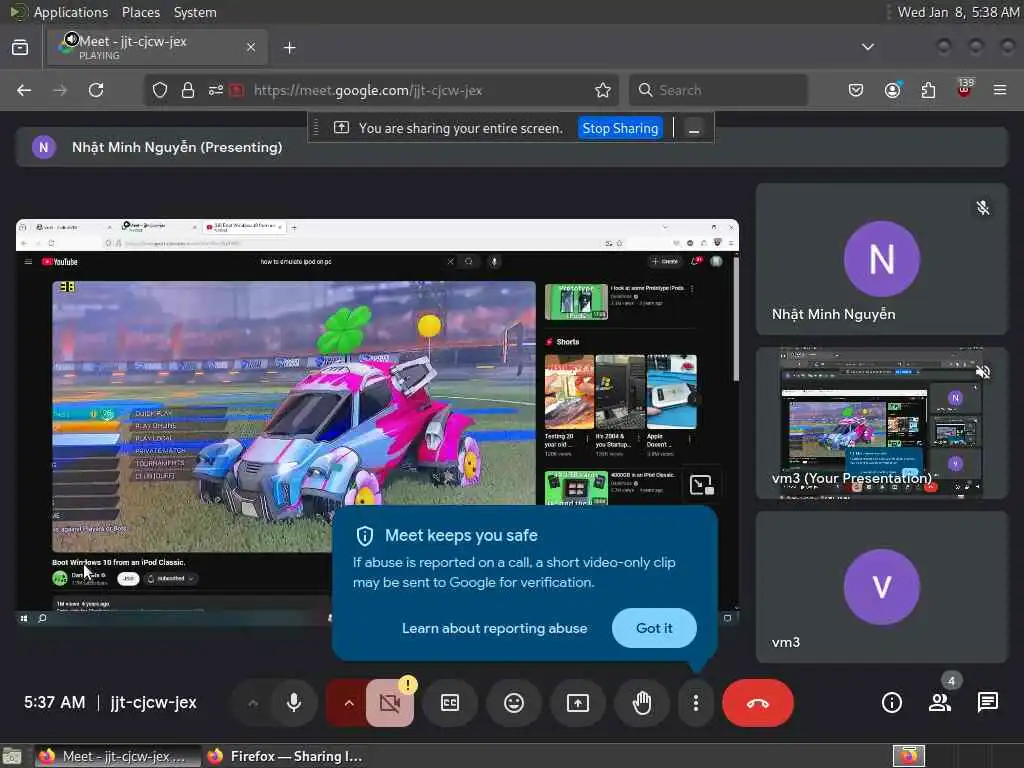Viewport: 1024px width, 768px height.
Task: Click the clock in top panel
Action: coord(958,12)
